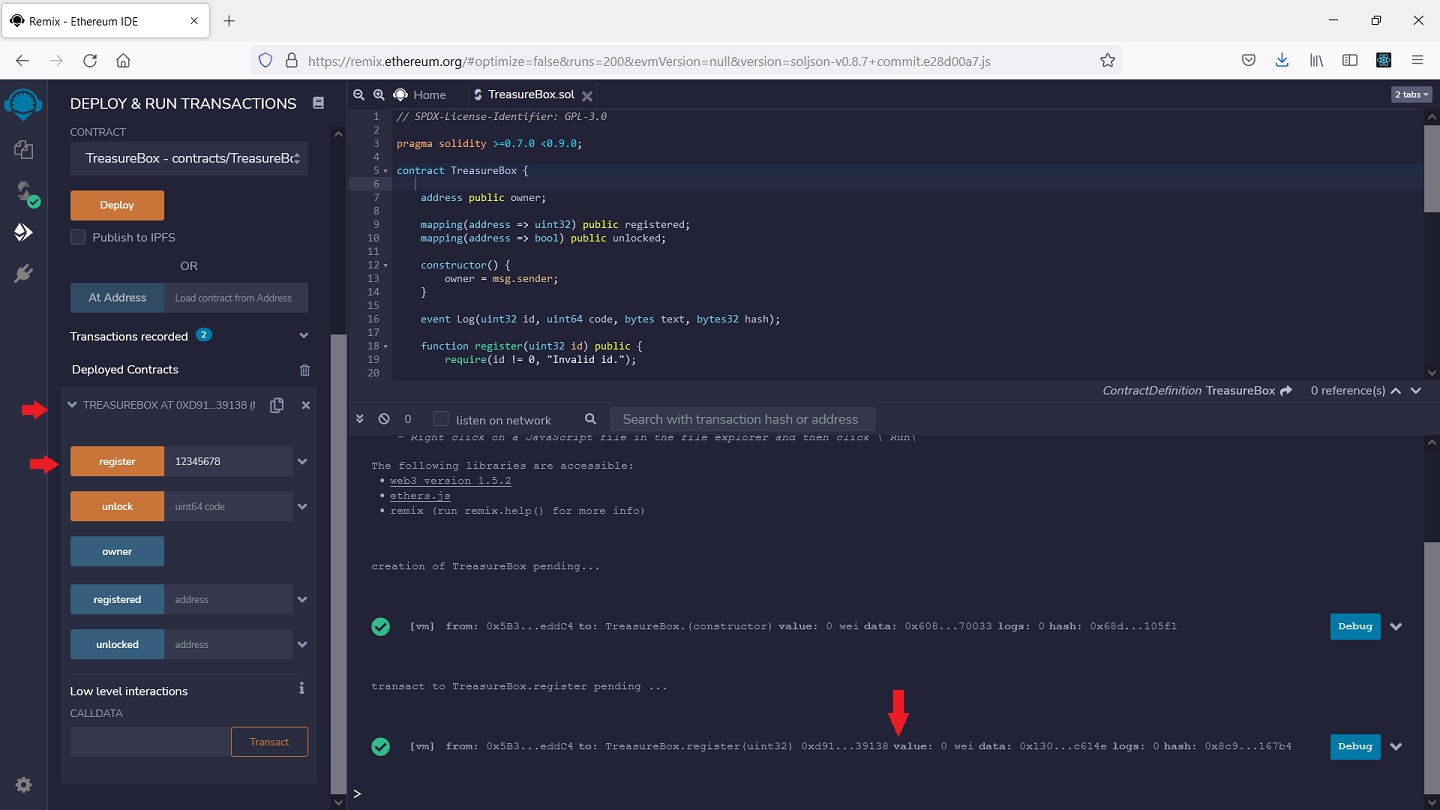Expand the Transactions recorded section
The width and height of the screenshot is (1440, 810).
tap(304, 336)
